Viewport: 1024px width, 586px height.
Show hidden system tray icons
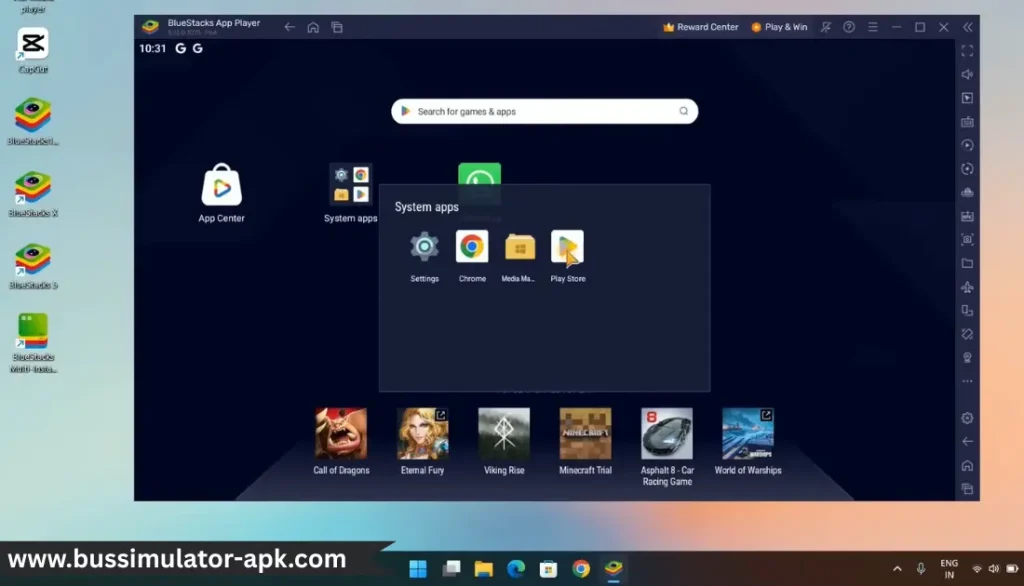click(x=897, y=569)
